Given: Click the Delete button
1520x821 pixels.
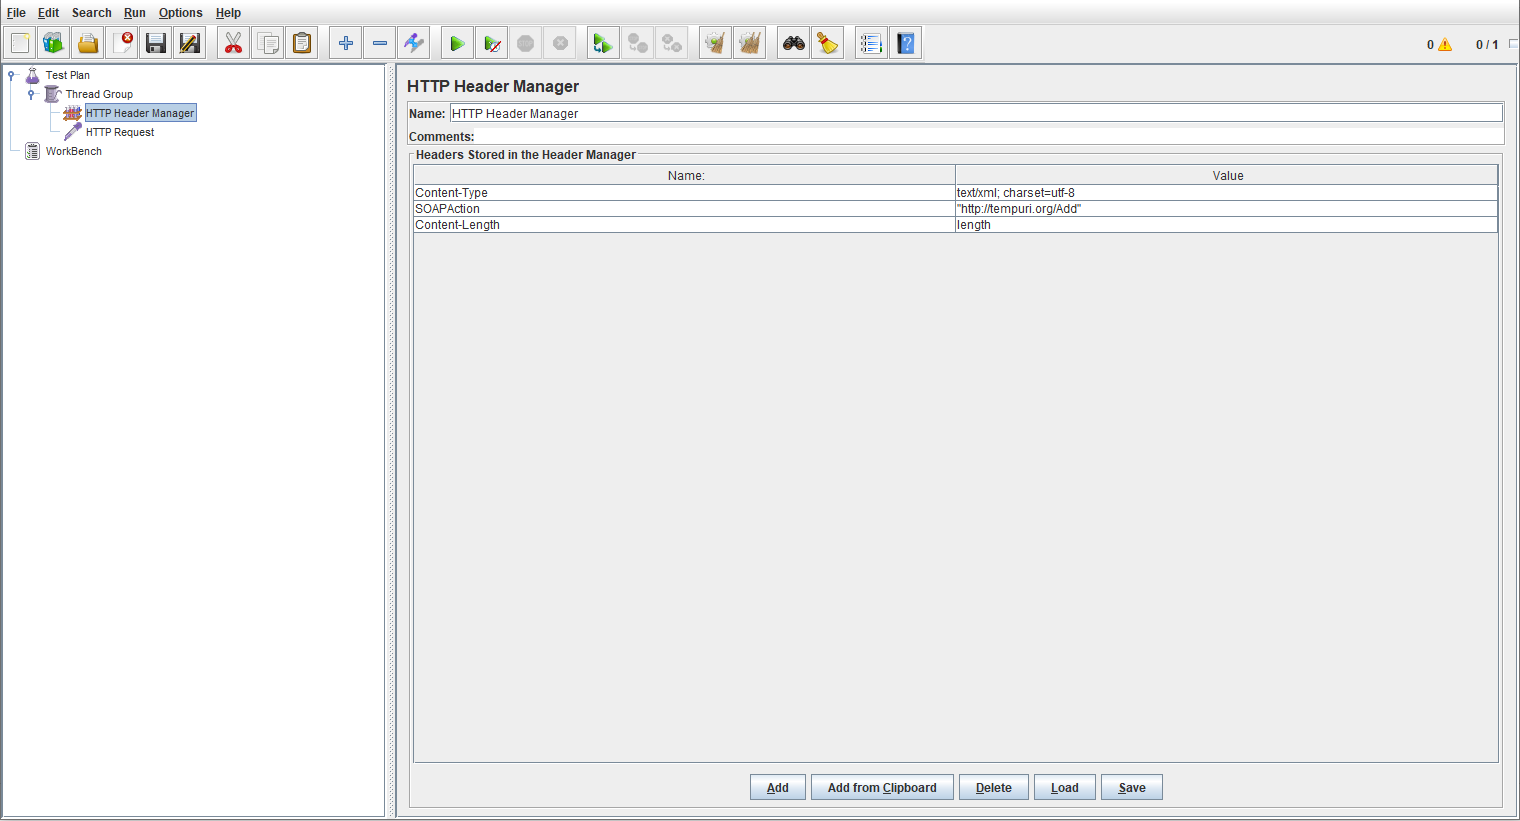Looking at the screenshot, I should 993,788.
